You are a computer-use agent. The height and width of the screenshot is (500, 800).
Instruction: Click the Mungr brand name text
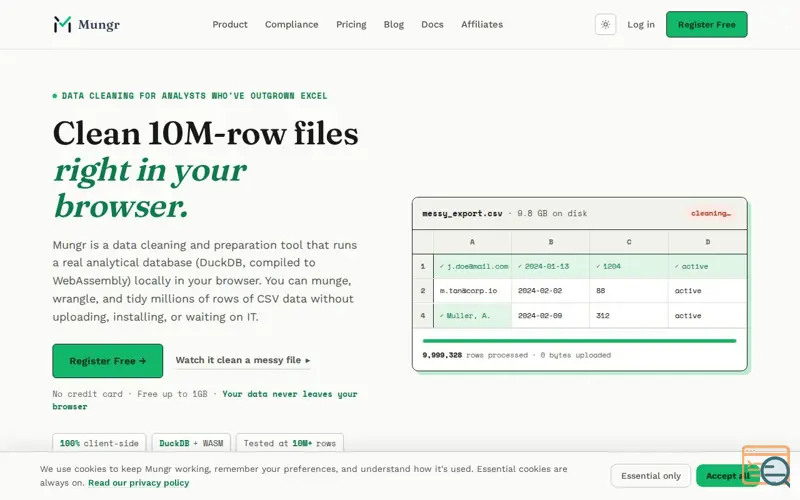pyautogui.click(x=99, y=24)
